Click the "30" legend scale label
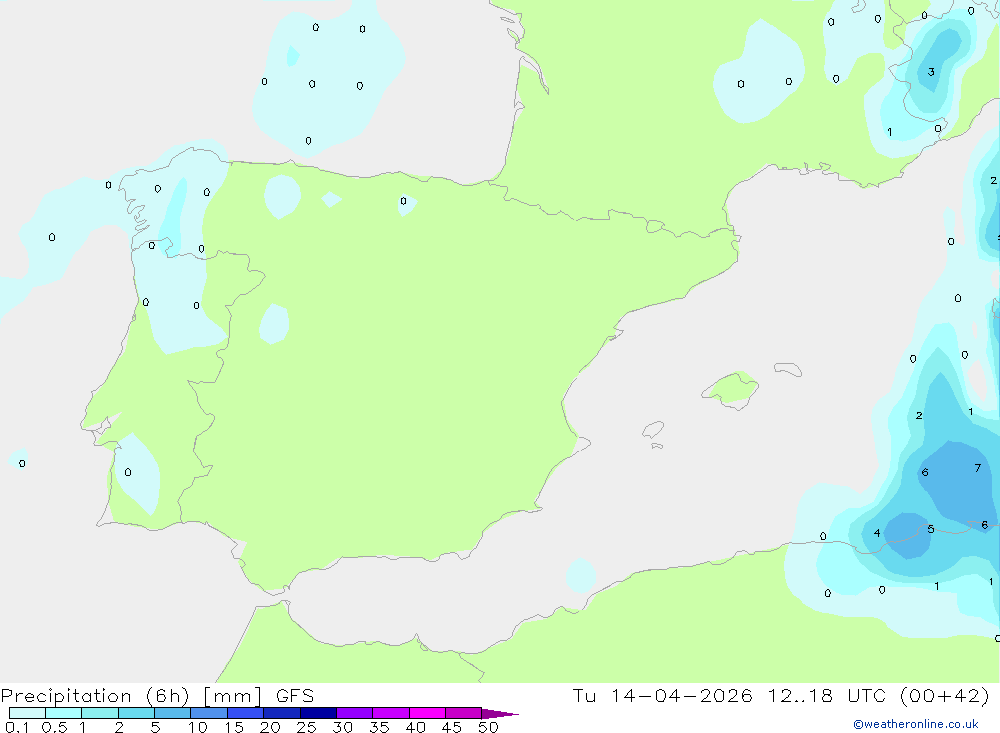This screenshot has height=733, width=1000. pos(343,727)
